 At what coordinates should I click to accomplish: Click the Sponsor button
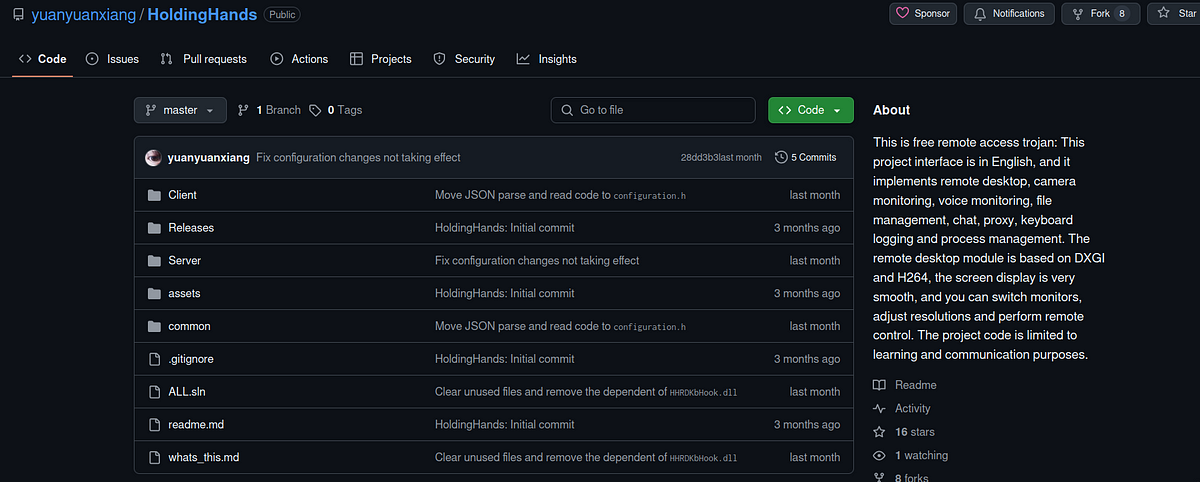tap(923, 14)
